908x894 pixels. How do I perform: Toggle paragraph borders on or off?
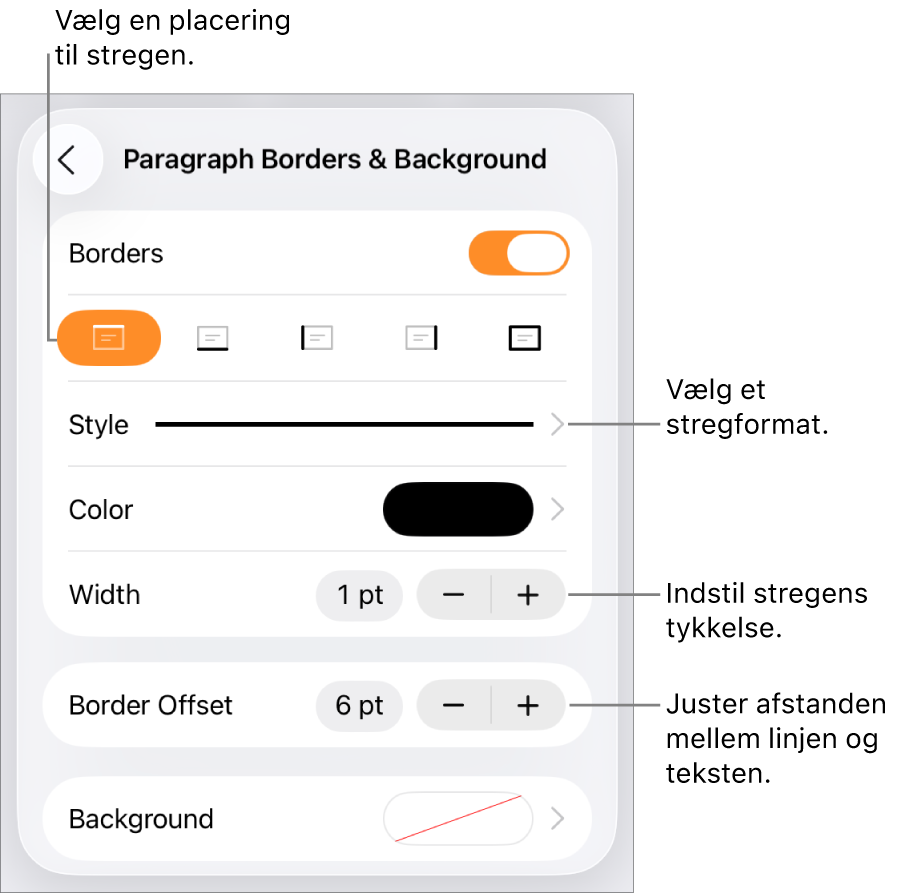click(x=518, y=253)
